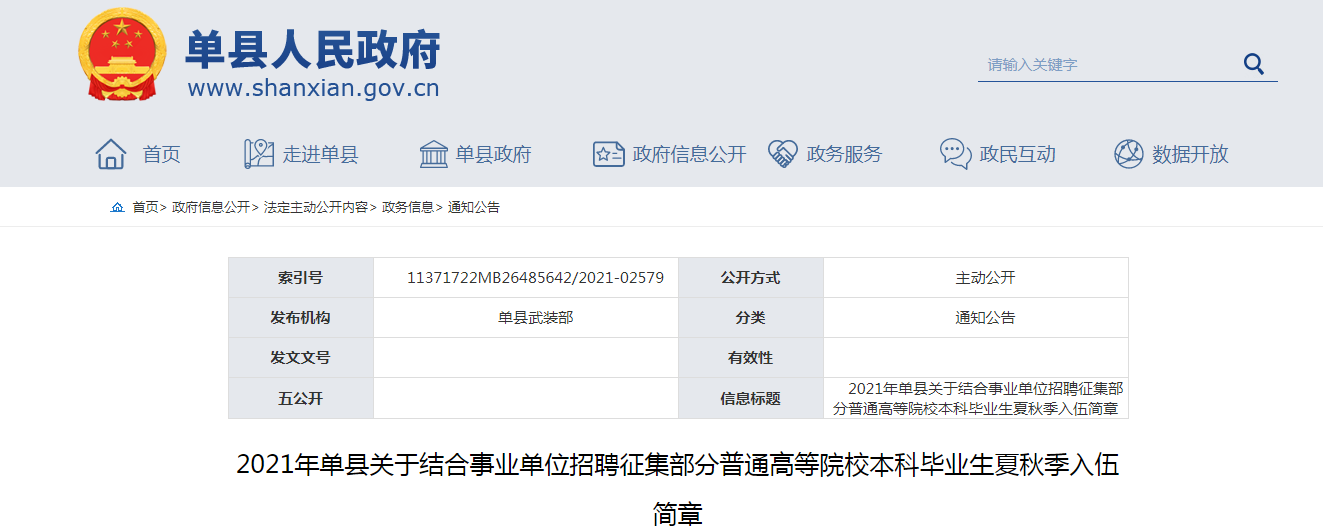Viewport: 1323px width, 532px height.
Task: Click the 索引号 table label
Action: pyautogui.click(x=300, y=278)
